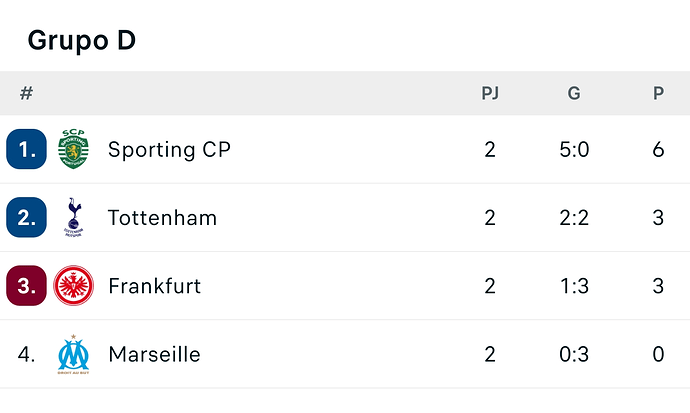This screenshot has width=690, height=413.
Task: Select the maroon rank 3 badge
Action: [x=26, y=285]
